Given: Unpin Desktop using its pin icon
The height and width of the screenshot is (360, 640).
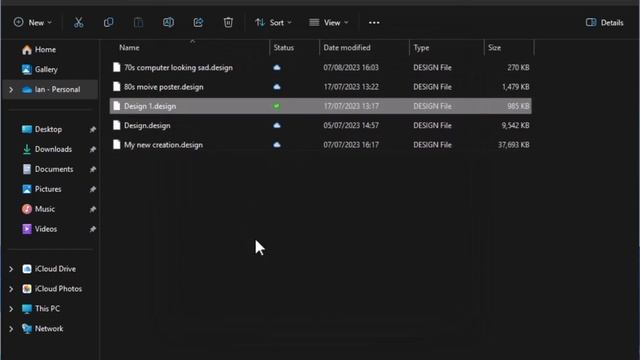Looking at the screenshot, I should (x=93, y=129).
